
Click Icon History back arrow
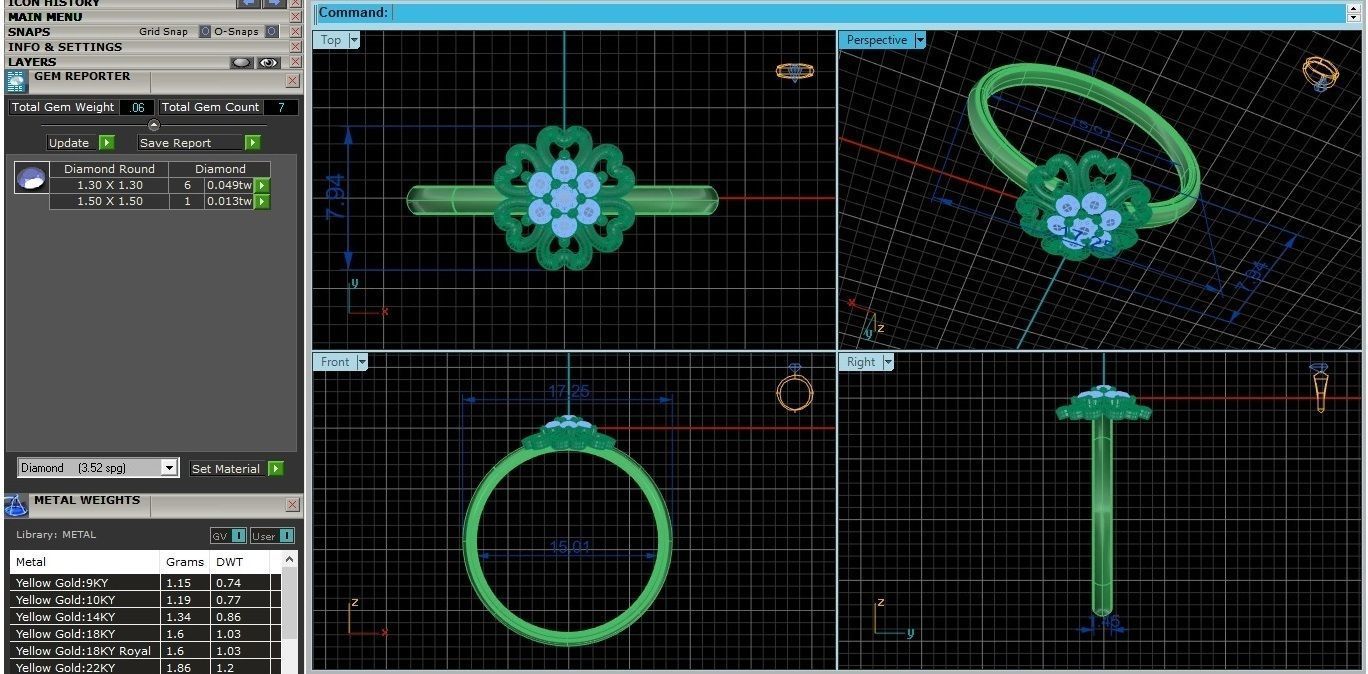(250, 3)
